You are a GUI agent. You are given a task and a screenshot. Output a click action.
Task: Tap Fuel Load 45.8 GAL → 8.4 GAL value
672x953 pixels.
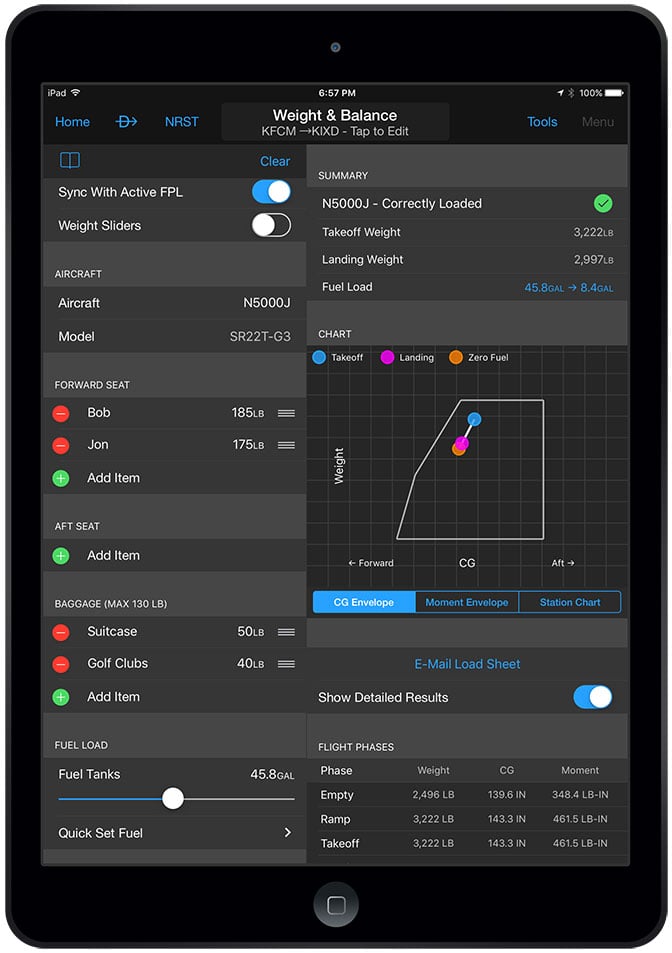tap(569, 287)
